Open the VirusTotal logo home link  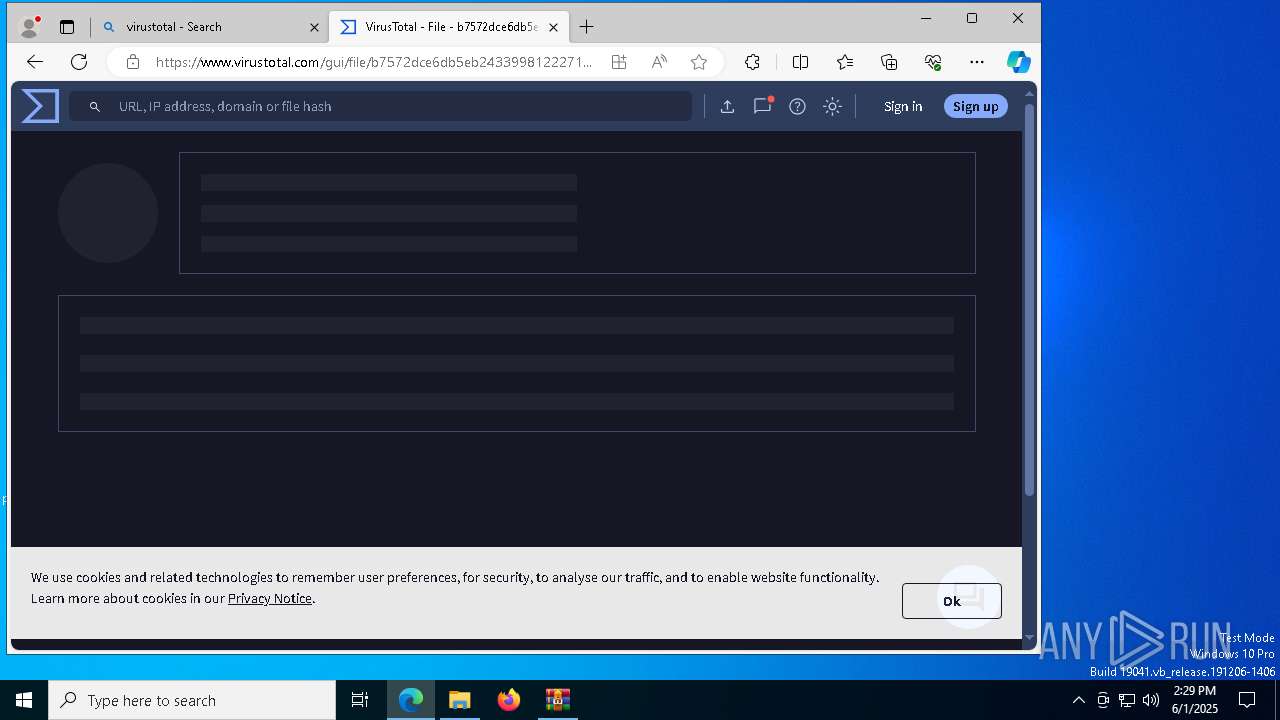pyautogui.click(x=40, y=106)
